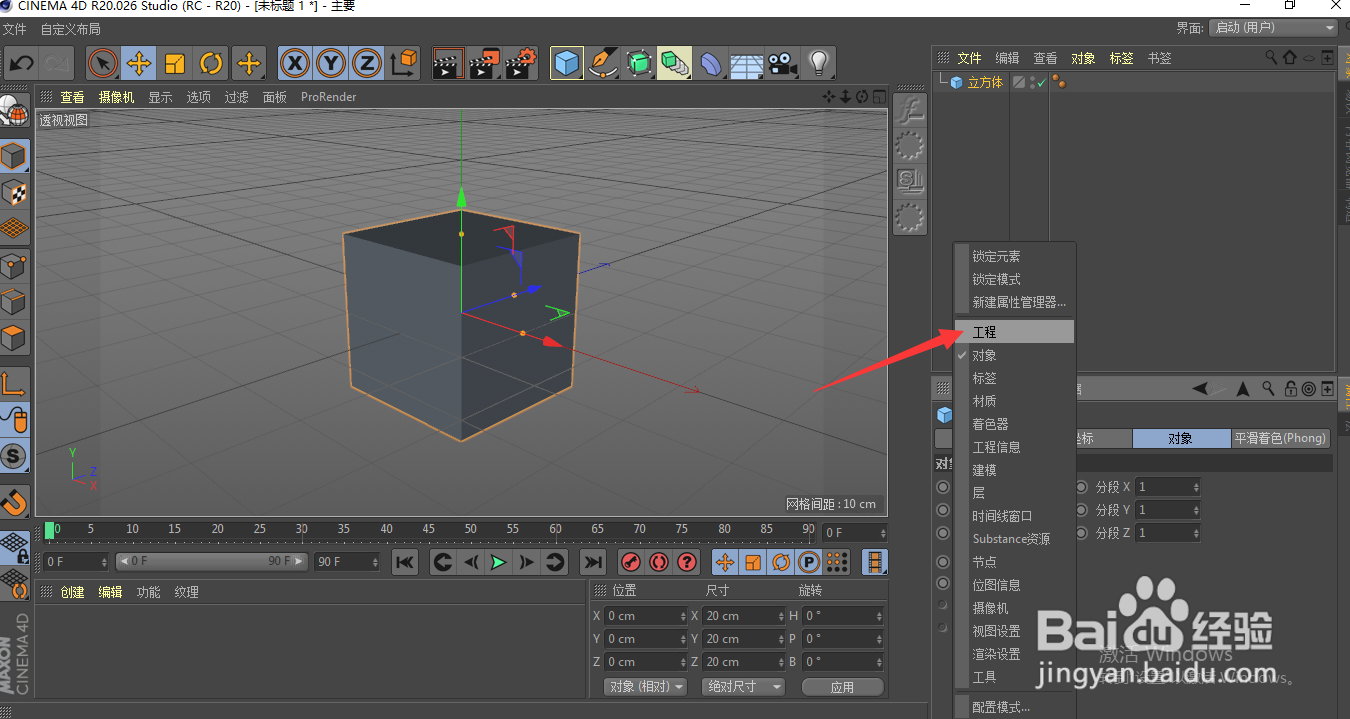Screen dimensions: 1350x719
Task: Click Render View clapperboard icon
Action: (x=448, y=64)
